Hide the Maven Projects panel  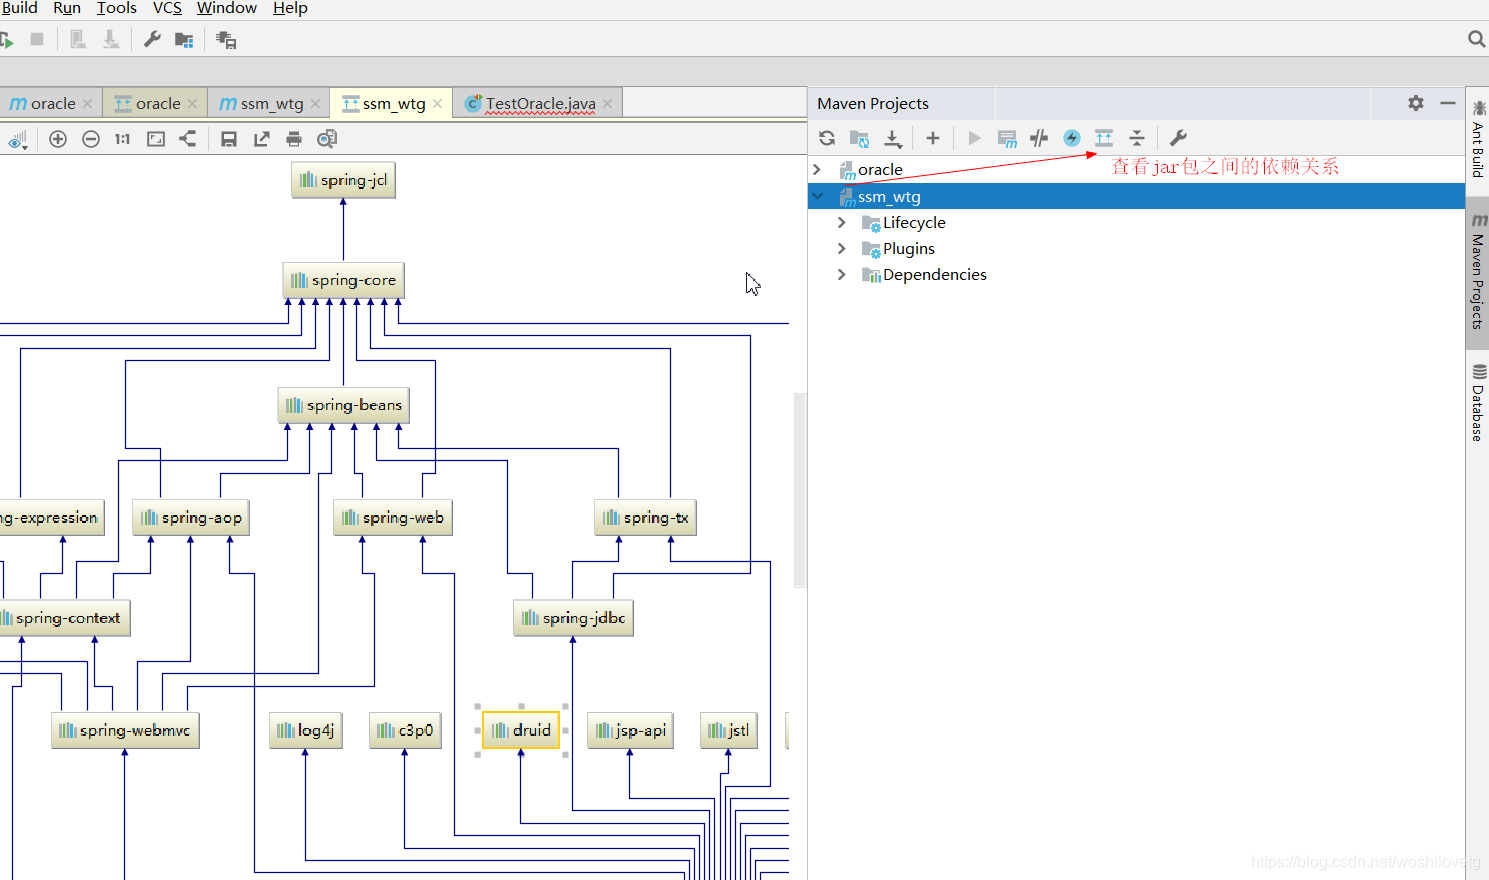[x=1448, y=103]
